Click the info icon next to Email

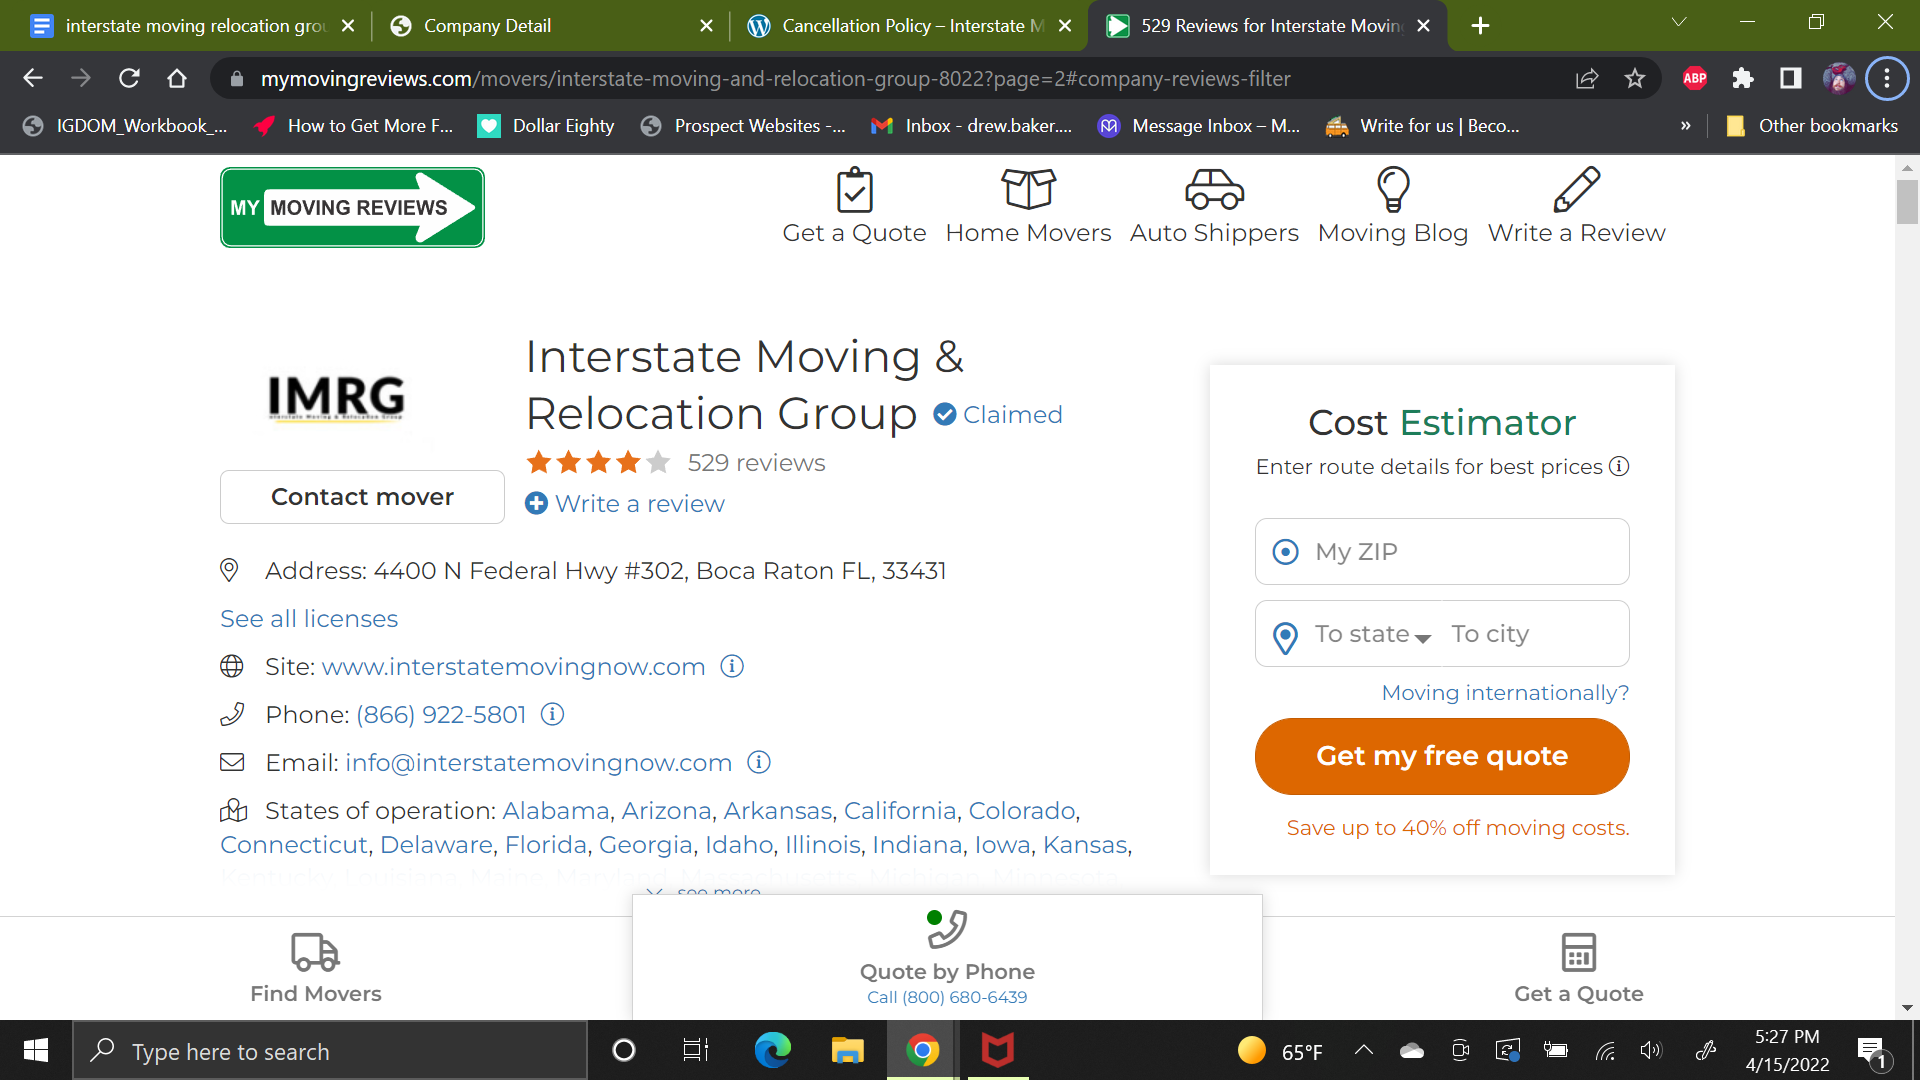click(759, 762)
